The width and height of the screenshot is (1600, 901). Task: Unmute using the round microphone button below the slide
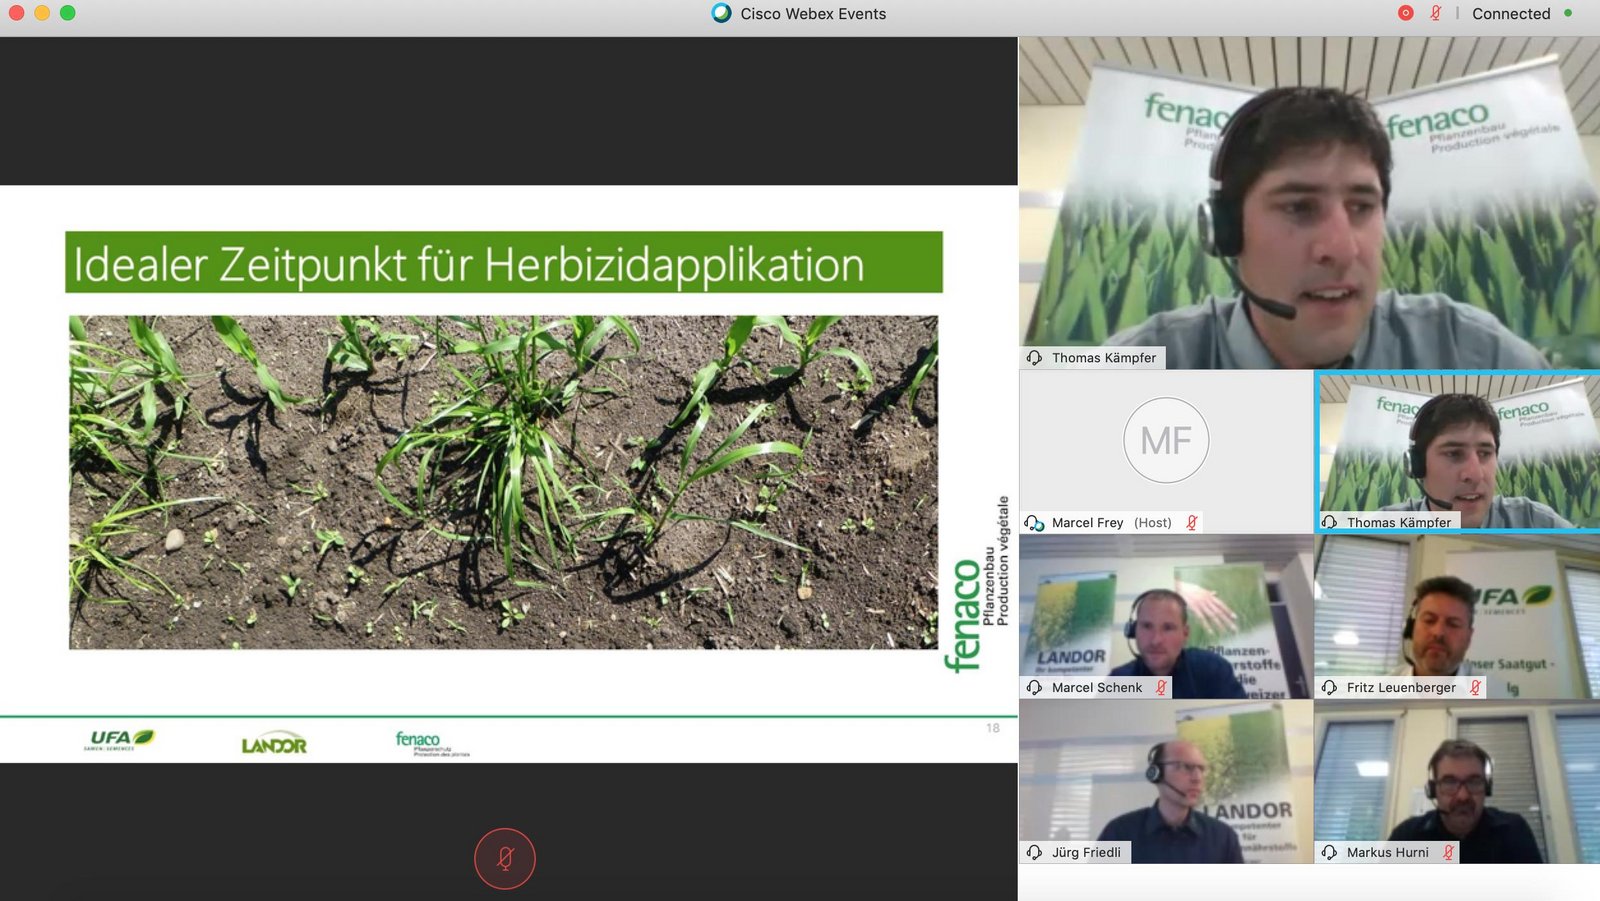505,859
